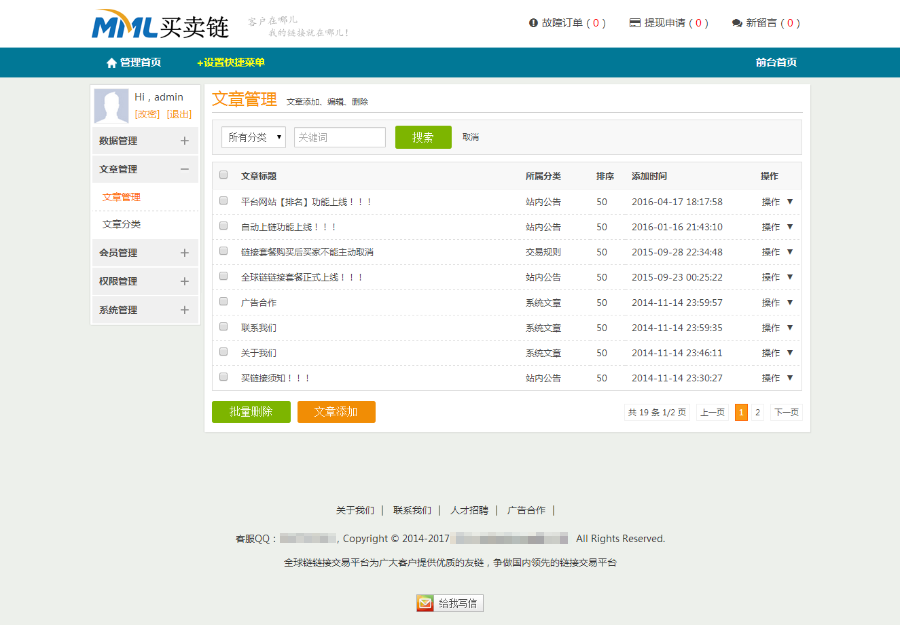Open 故障订单 alert icon in header
Screen dimensions: 900x625
[534, 23]
